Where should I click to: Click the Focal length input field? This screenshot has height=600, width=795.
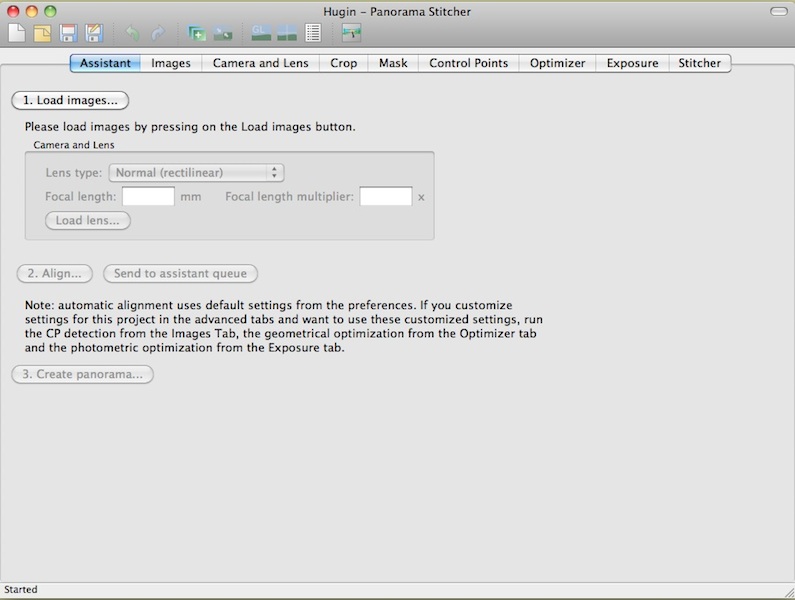[148, 197]
